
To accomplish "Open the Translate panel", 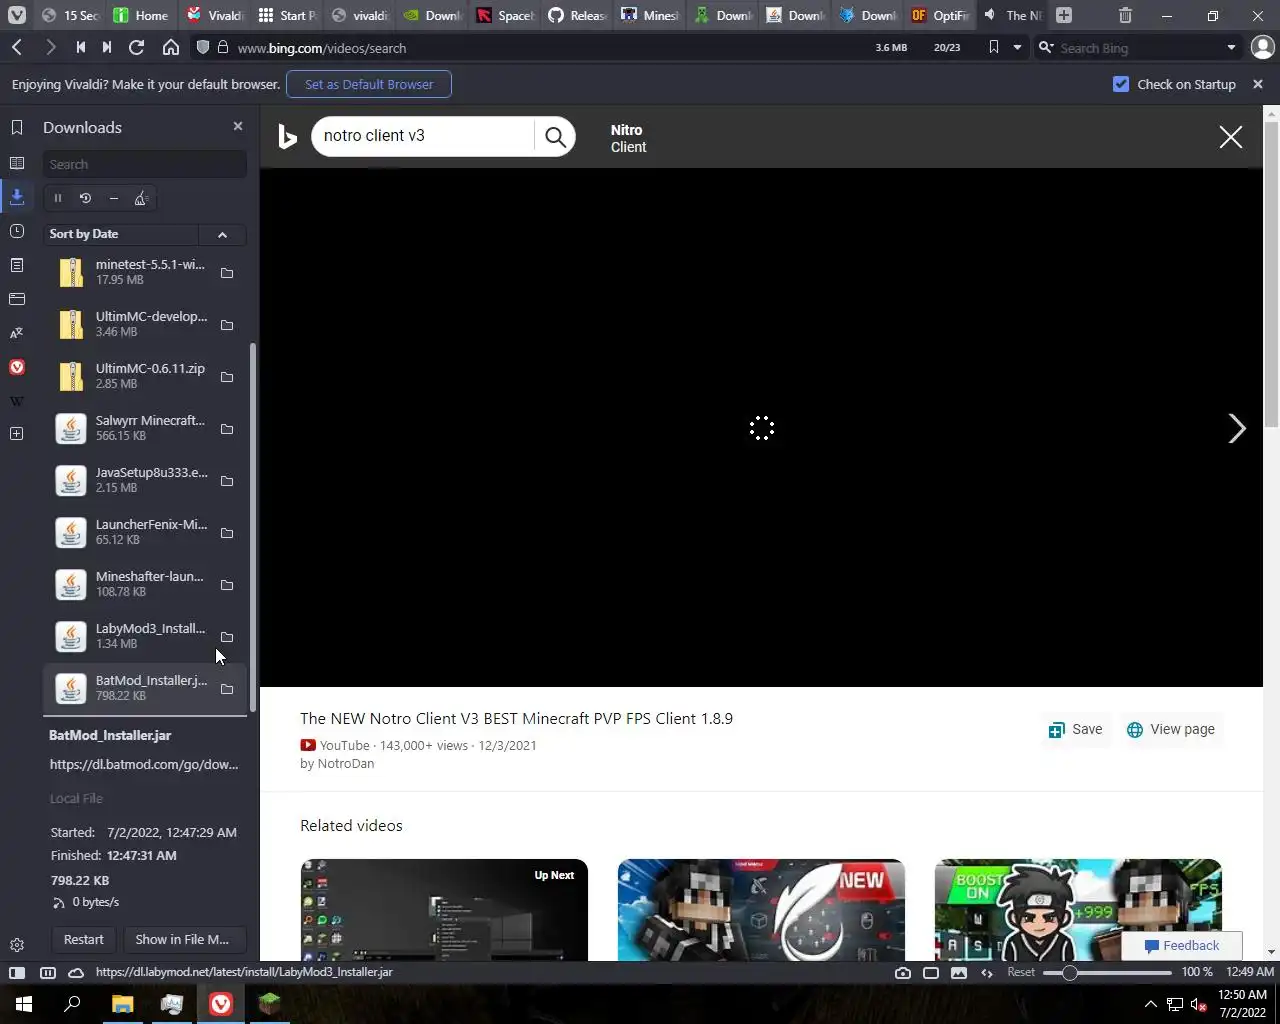I will coord(17,333).
